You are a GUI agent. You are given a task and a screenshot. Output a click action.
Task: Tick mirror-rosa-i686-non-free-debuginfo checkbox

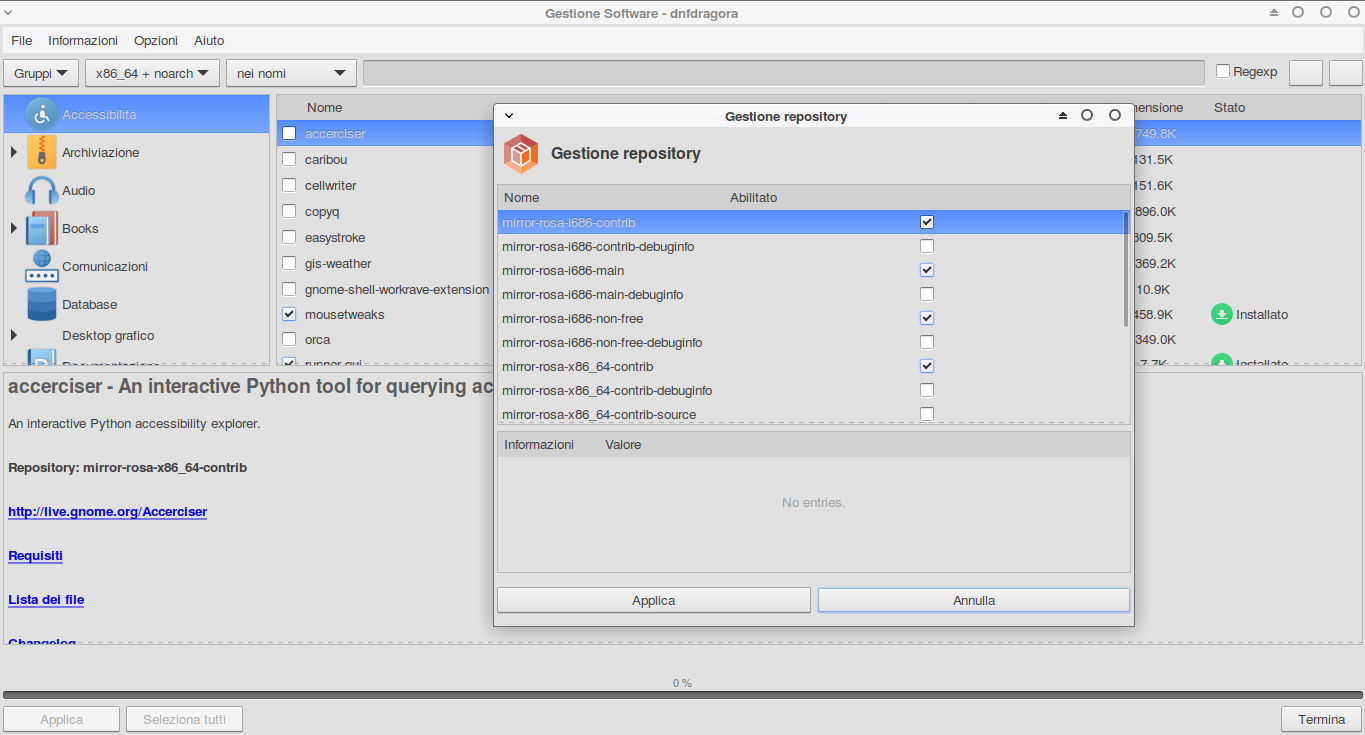(x=927, y=342)
